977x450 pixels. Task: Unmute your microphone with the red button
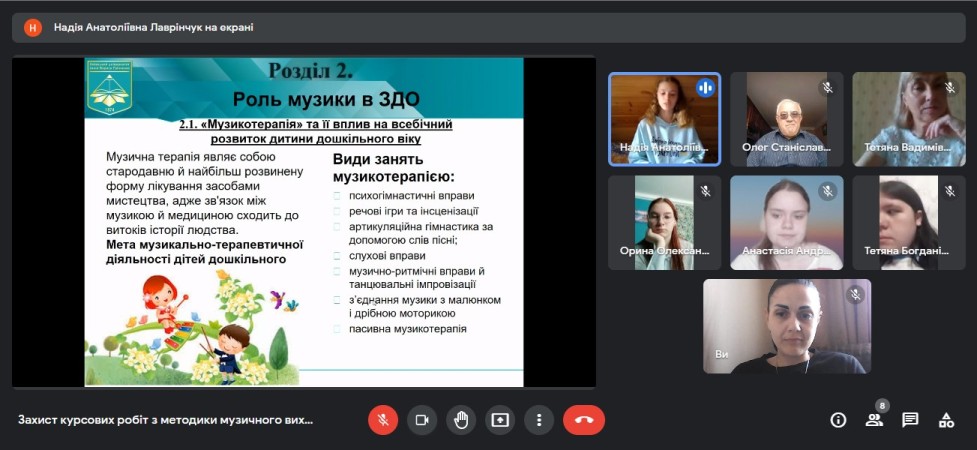[383, 420]
